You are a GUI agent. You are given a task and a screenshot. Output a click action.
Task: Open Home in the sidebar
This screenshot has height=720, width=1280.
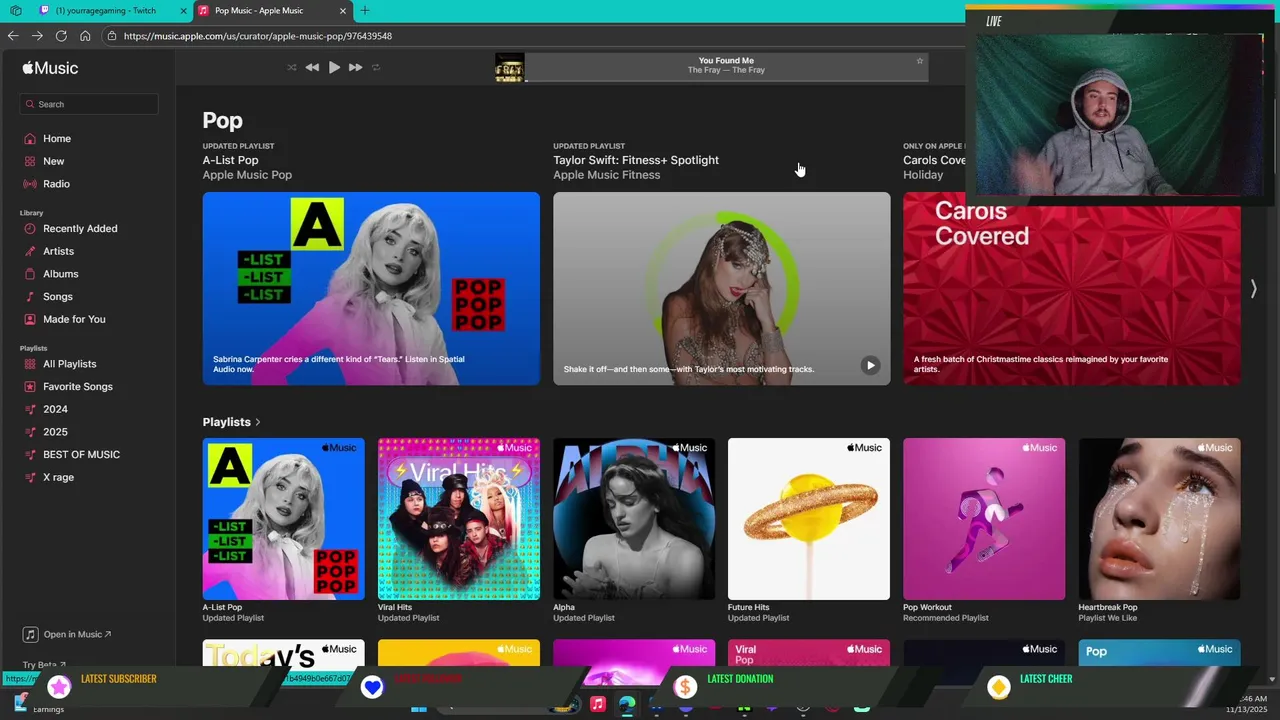(57, 139)
